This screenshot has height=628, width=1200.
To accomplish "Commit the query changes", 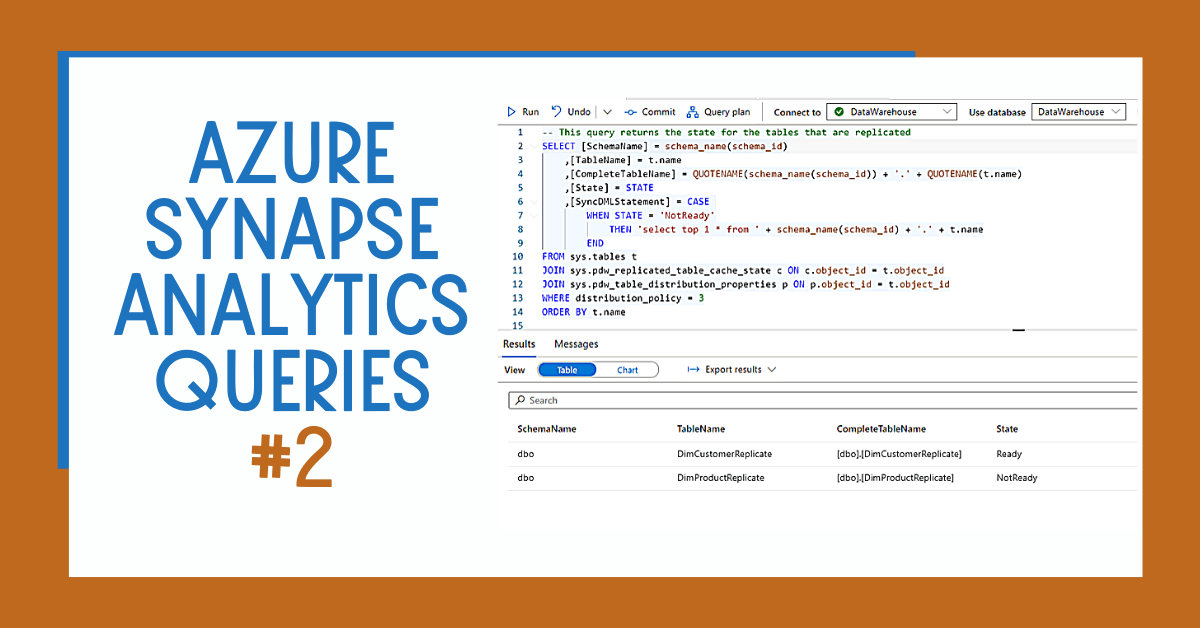I will click(650, 112).
